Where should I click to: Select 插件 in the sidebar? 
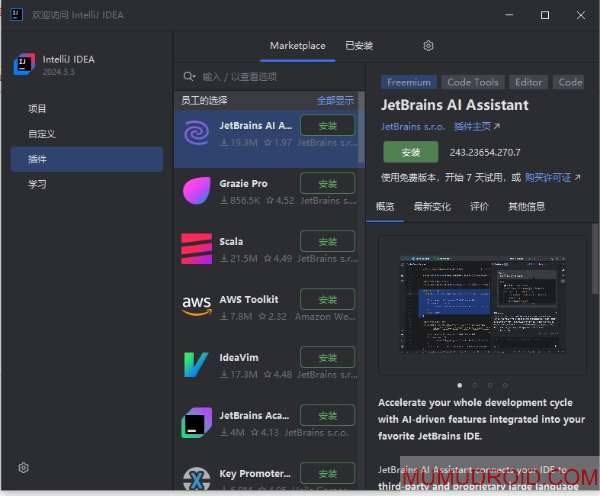[87, 159]
